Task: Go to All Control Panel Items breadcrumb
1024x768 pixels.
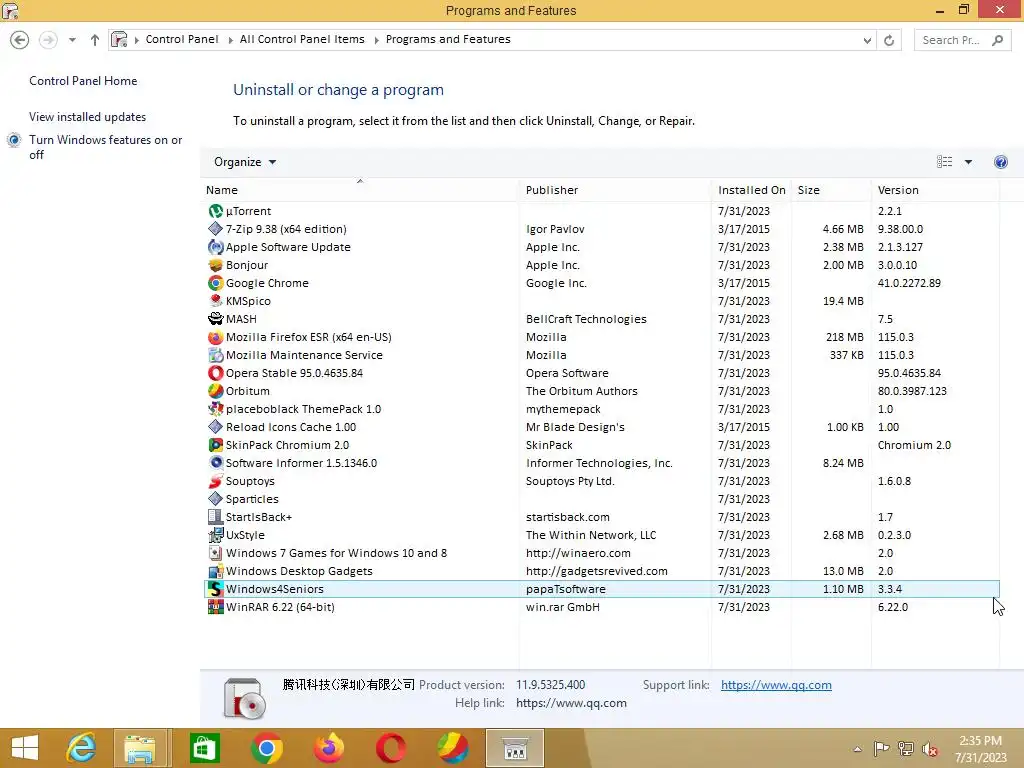Action: point(302,39)
